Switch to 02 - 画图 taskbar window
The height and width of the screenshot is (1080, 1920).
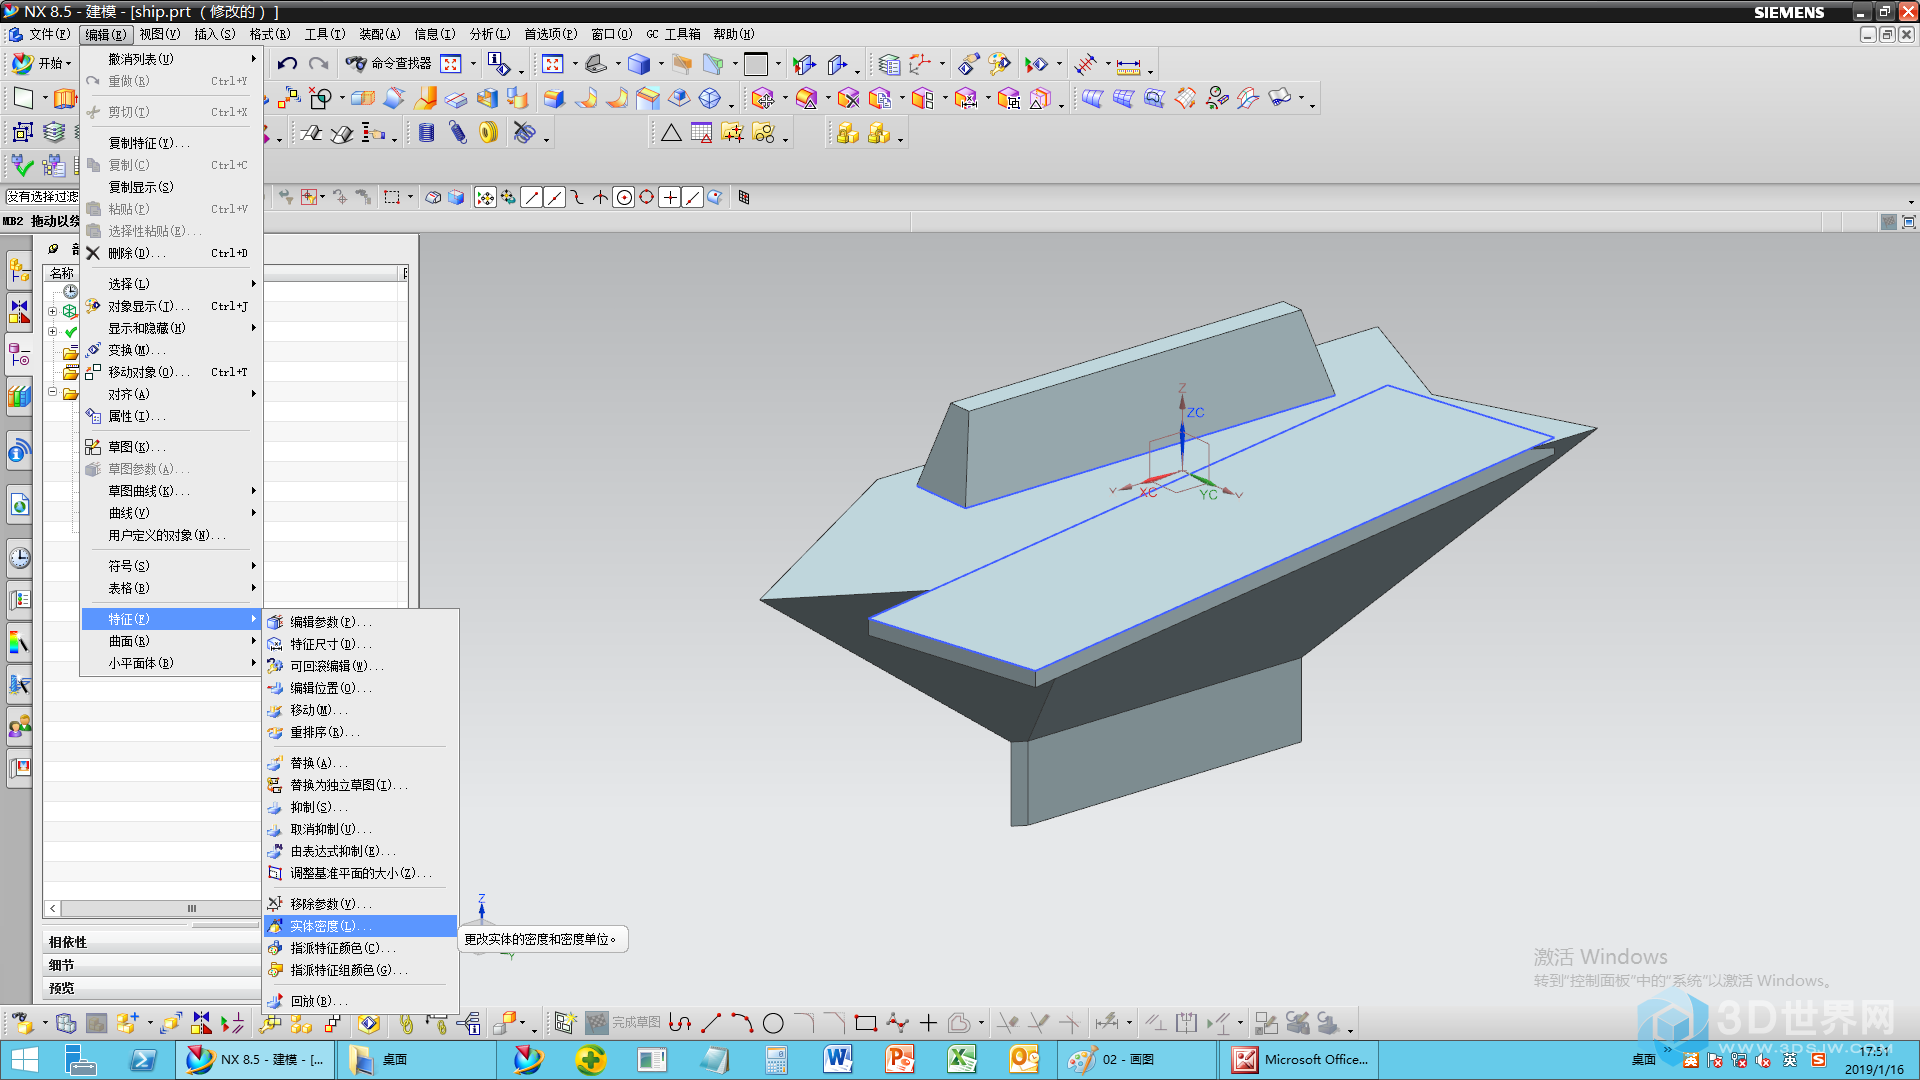coord(1136,1059)
